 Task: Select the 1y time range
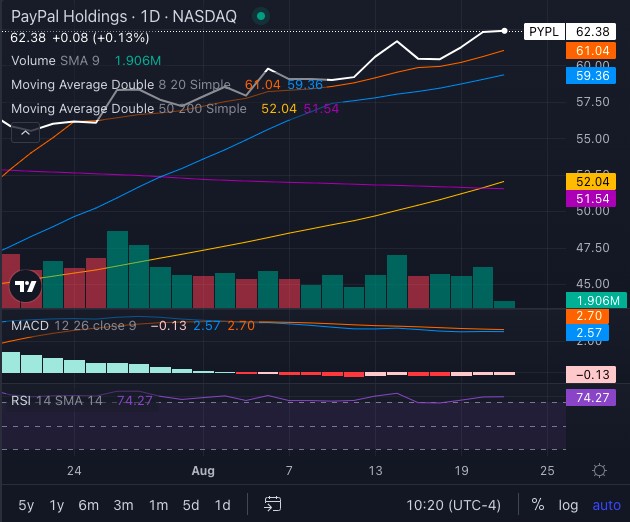57,505
